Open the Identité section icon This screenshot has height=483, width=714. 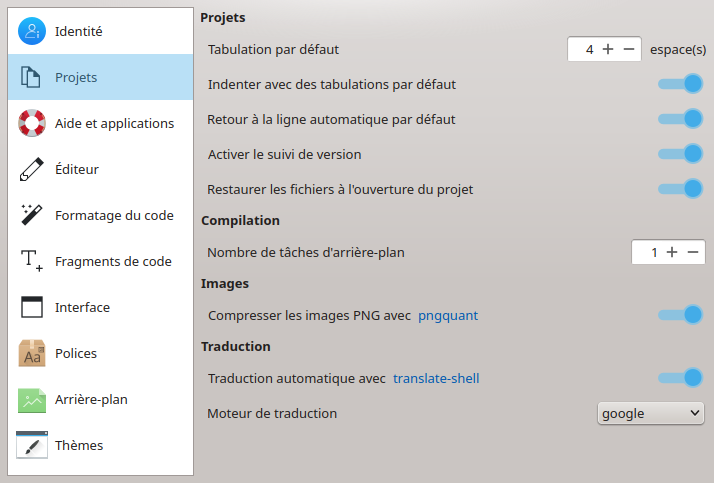click(32, 31)
